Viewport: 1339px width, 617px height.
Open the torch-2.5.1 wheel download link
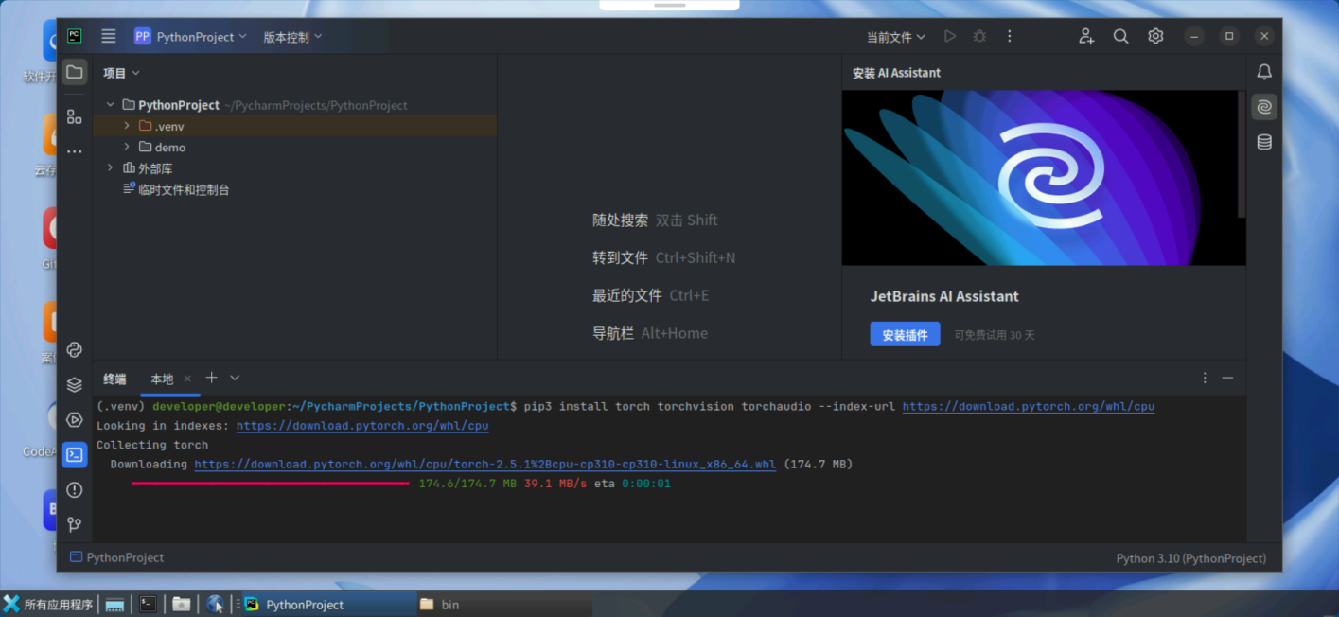[x=485, y=464]
